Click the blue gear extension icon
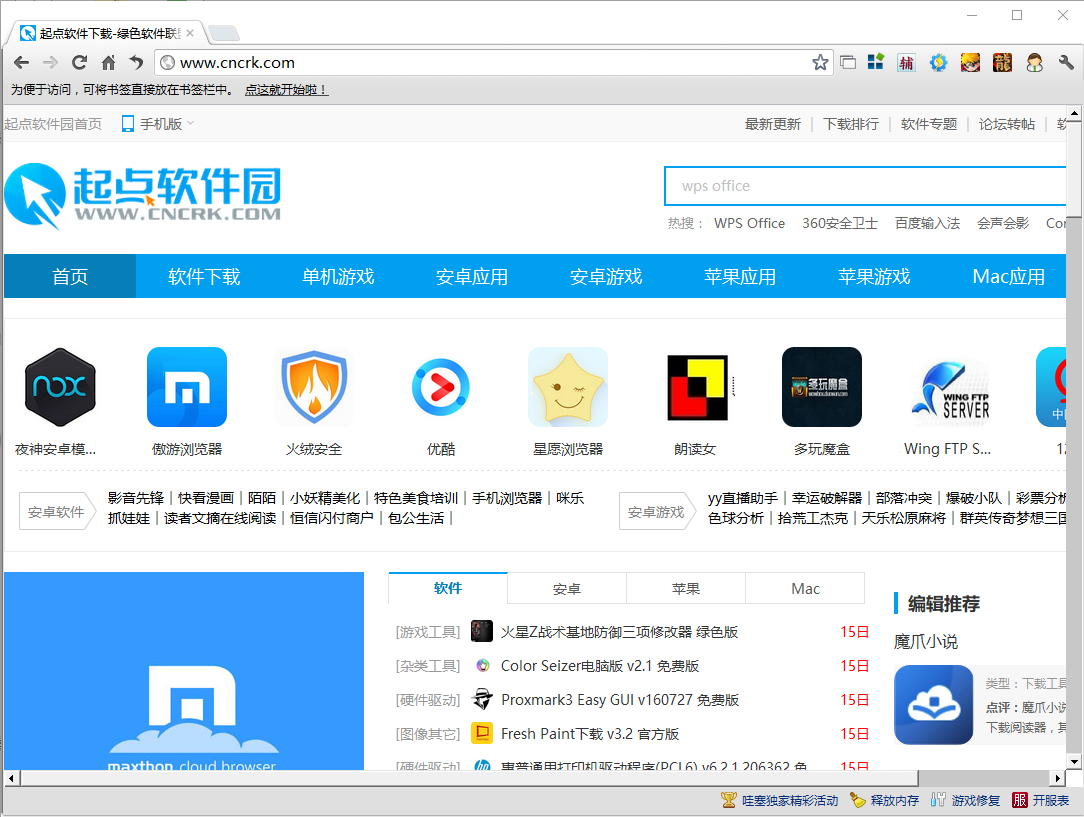The image size is (1084, 817). point(938,63)
